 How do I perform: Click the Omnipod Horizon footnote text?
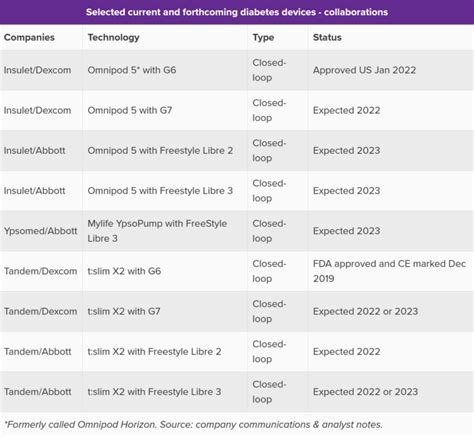pyautogui.click(x=193, y=425)
